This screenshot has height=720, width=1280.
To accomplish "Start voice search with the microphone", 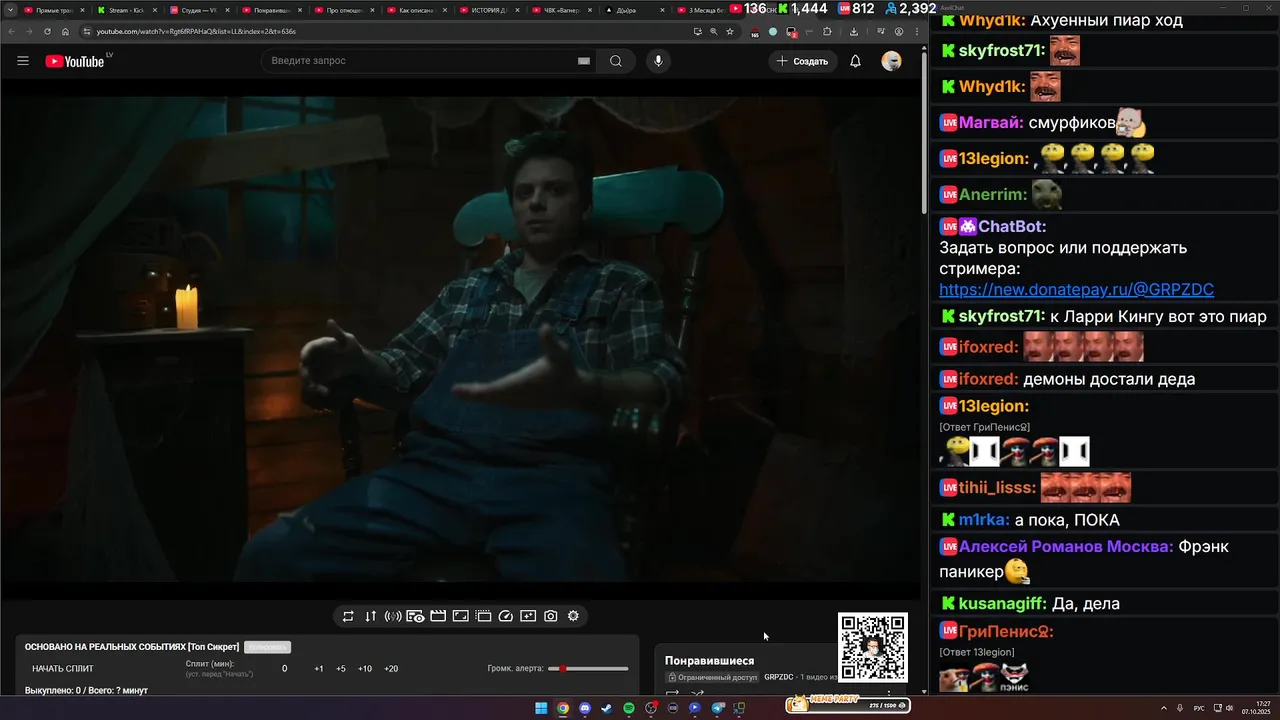I will click(658, 61).
